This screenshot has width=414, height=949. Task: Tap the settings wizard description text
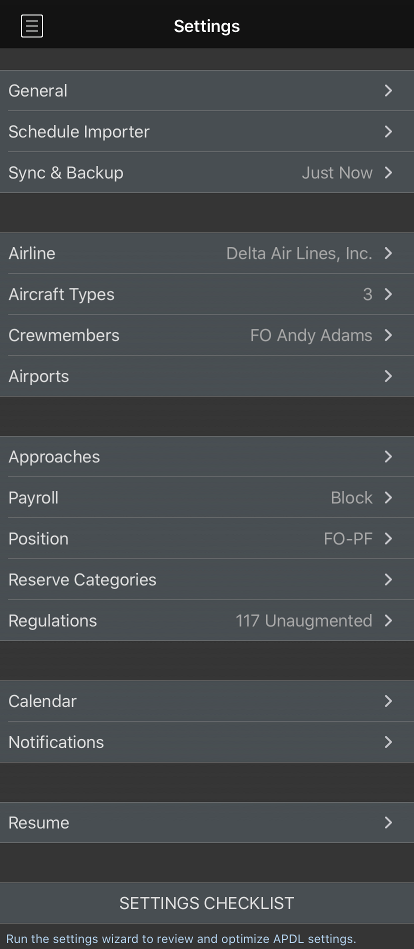180,939
